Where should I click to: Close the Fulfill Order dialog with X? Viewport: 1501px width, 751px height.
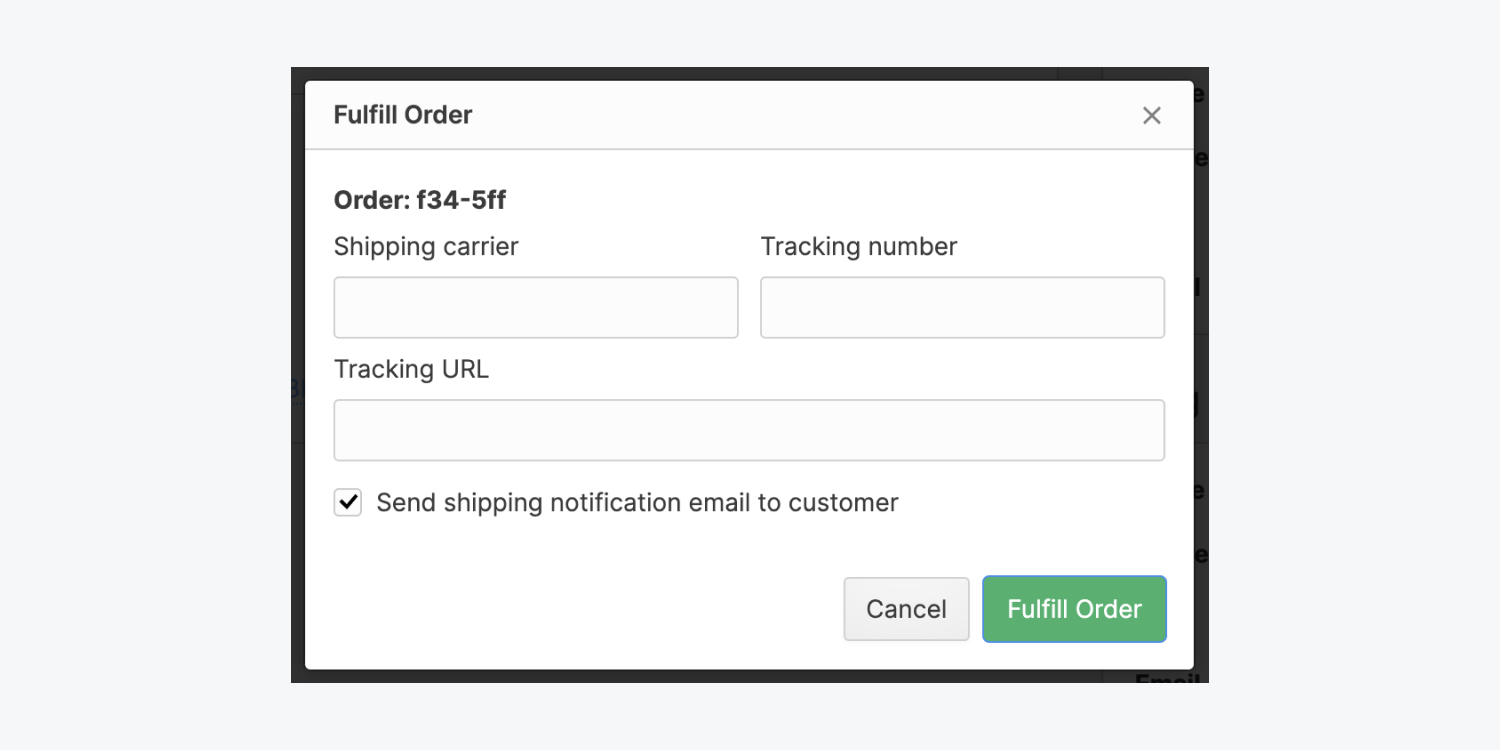(1152, 115)
